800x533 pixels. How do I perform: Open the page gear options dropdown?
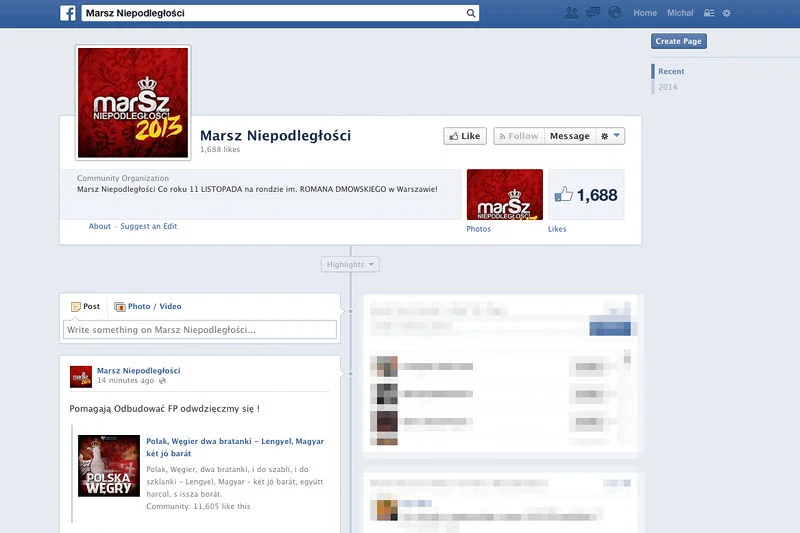610,136
